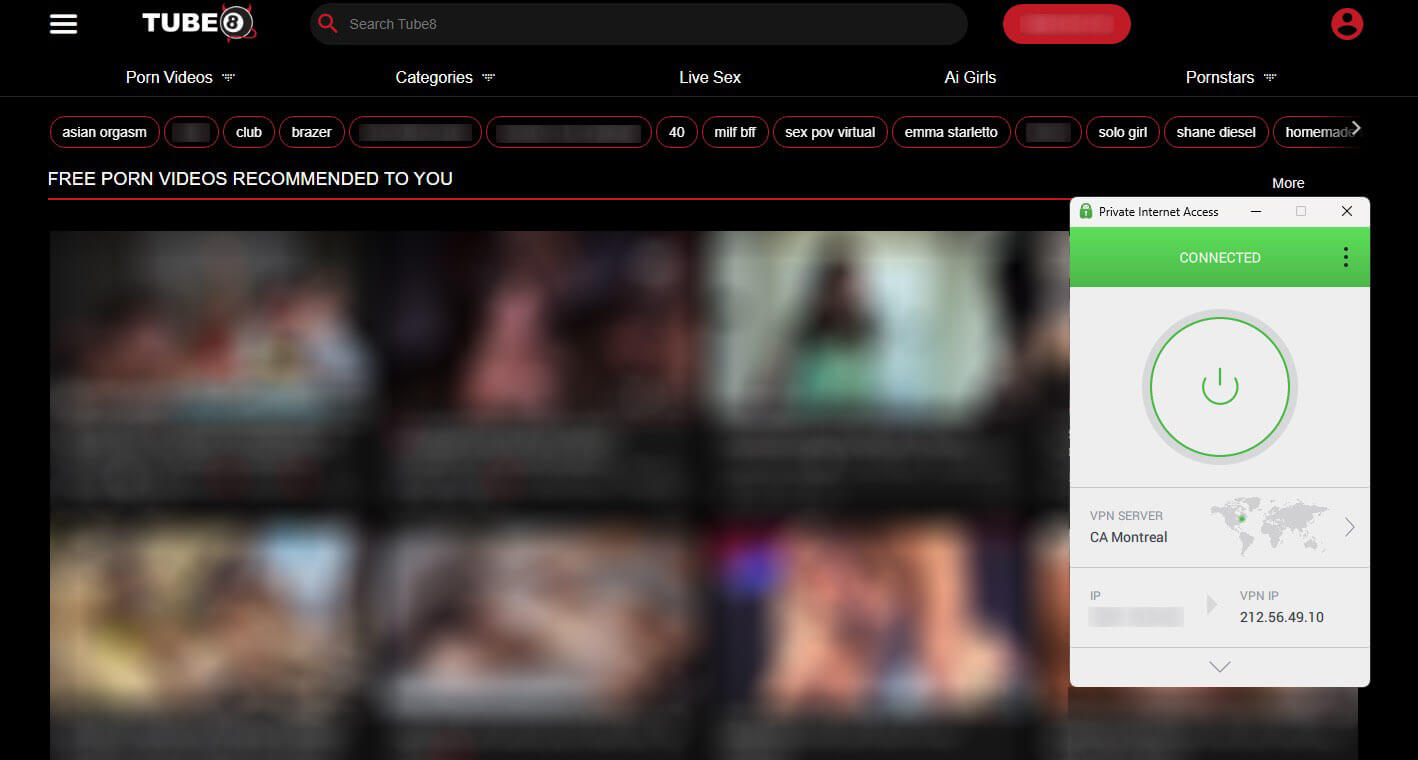Expand the Categories dropdown
The height and width of the screenshot is (760, 1418).
[x=488, y=77]
